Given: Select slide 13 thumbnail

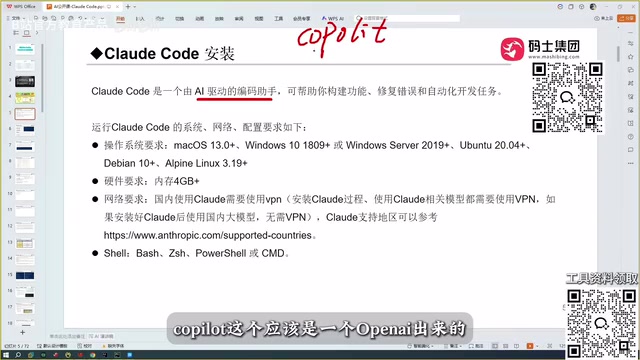Looking at the screenshot, I should (25, 243).
